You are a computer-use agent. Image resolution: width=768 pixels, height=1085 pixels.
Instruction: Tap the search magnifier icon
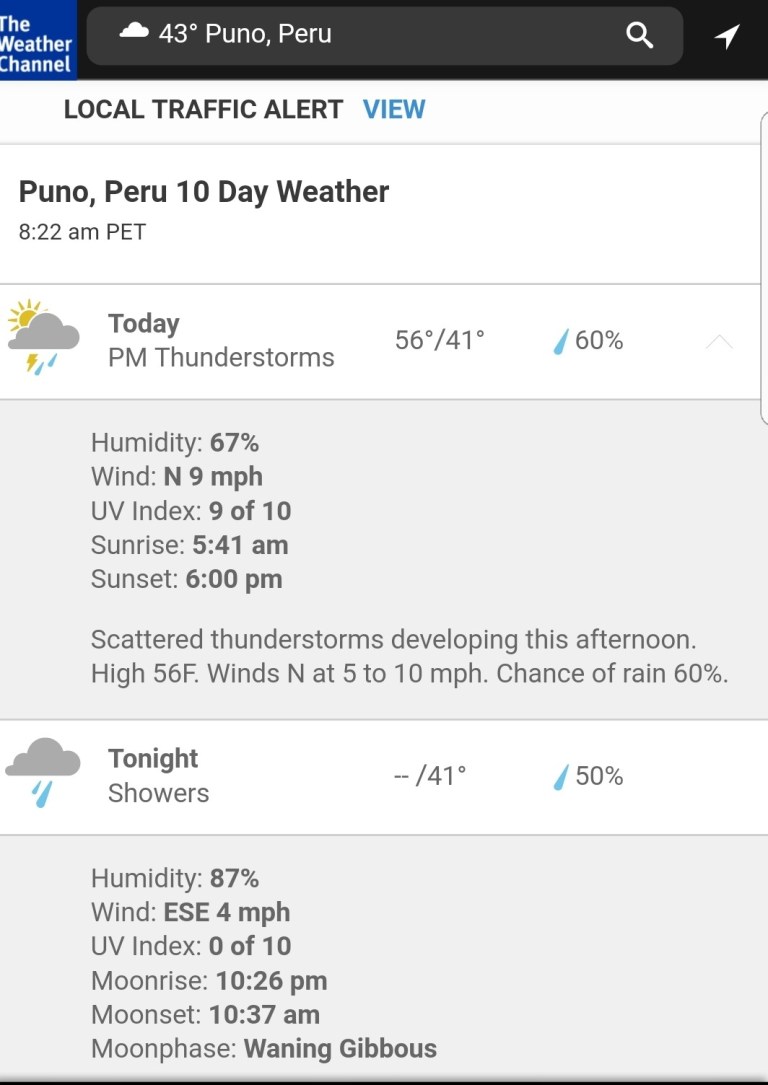[x=639, y=36]
